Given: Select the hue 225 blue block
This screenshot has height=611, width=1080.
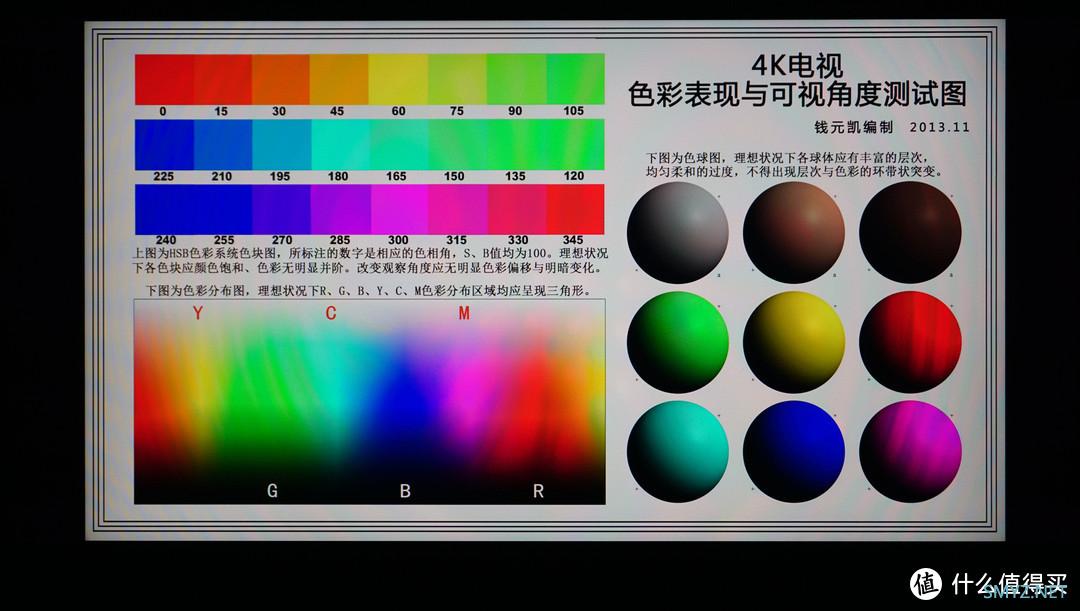Looking at the screenshot, I should coord(164,145).
